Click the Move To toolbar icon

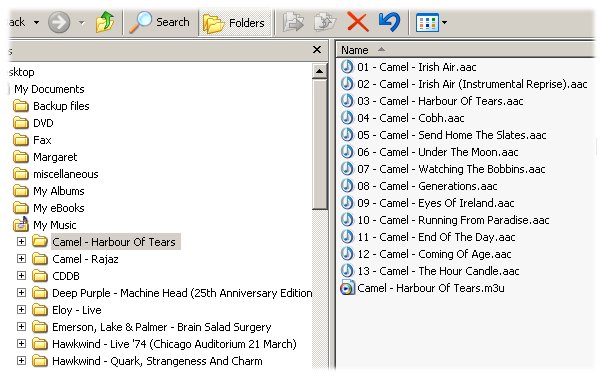pyautogui.click(x=293, y=22)
